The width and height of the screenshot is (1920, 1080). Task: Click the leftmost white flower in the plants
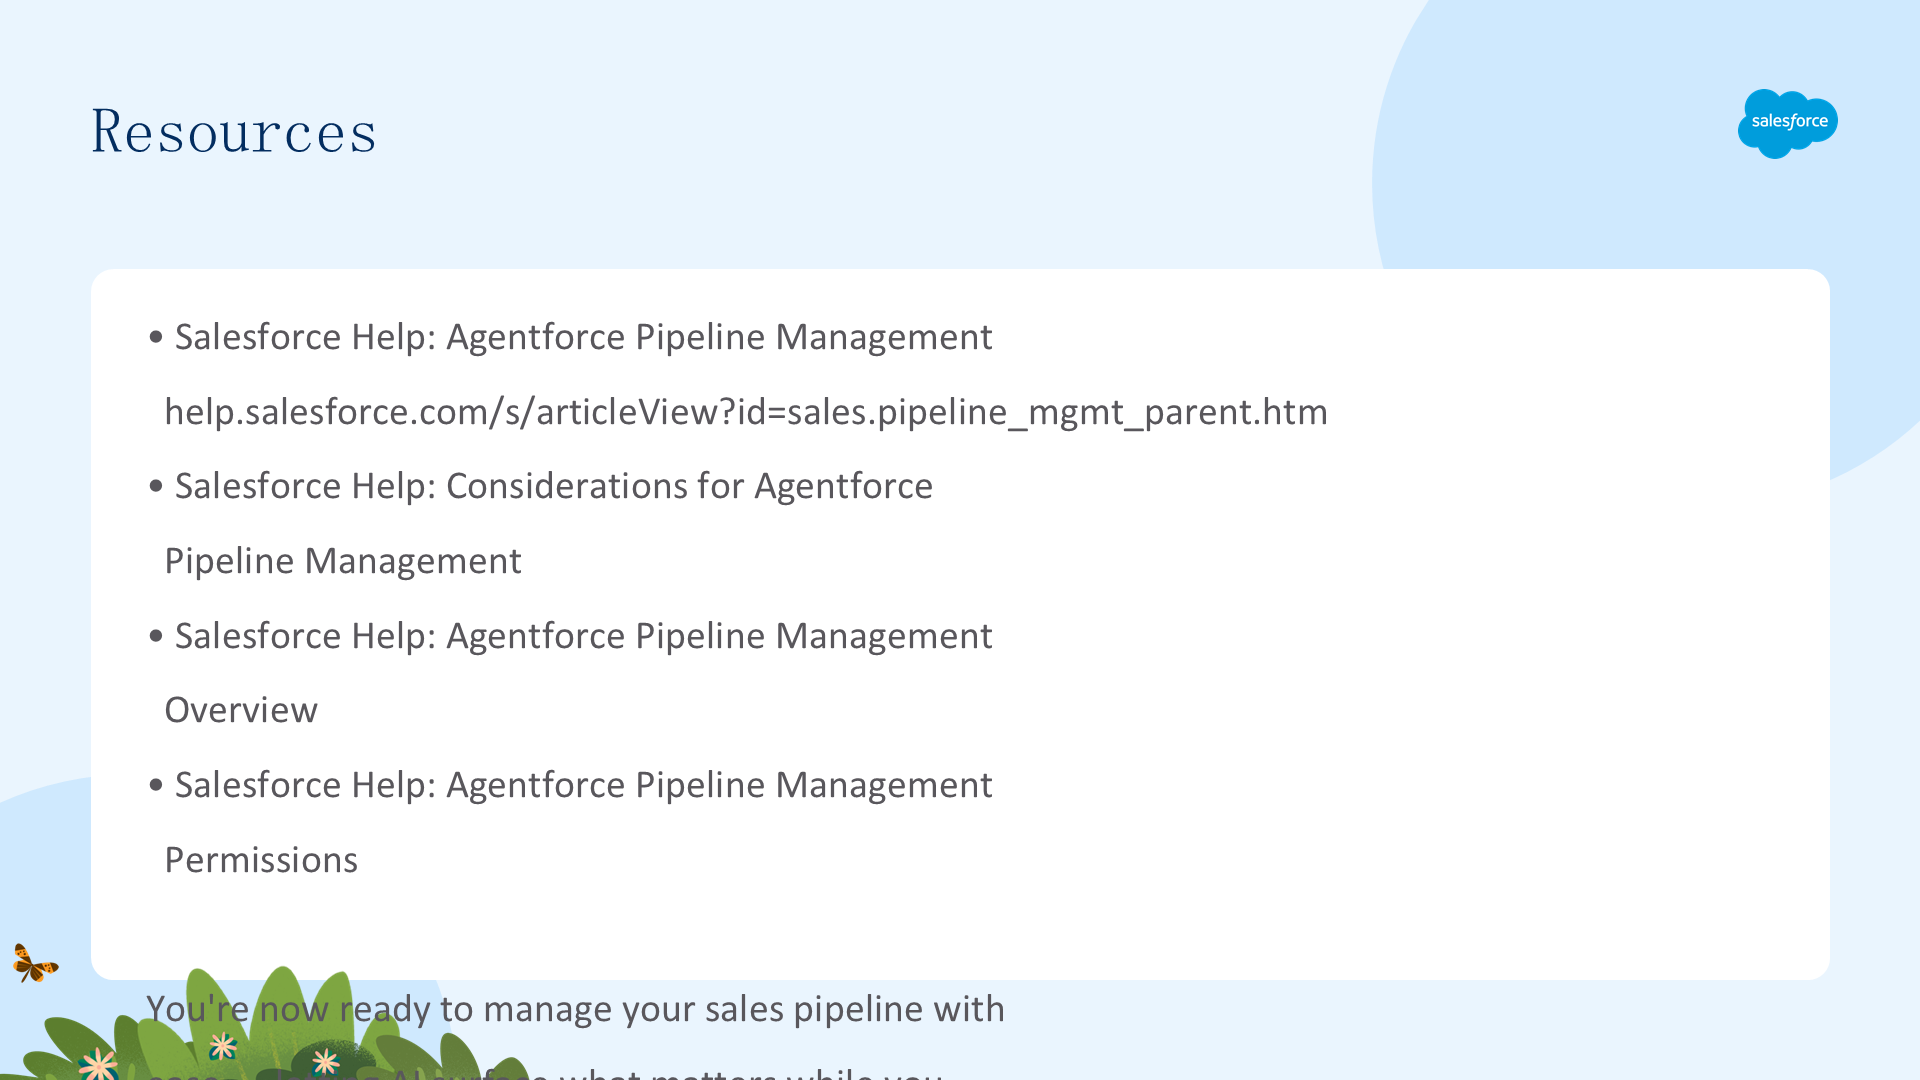pos(98,1064)
